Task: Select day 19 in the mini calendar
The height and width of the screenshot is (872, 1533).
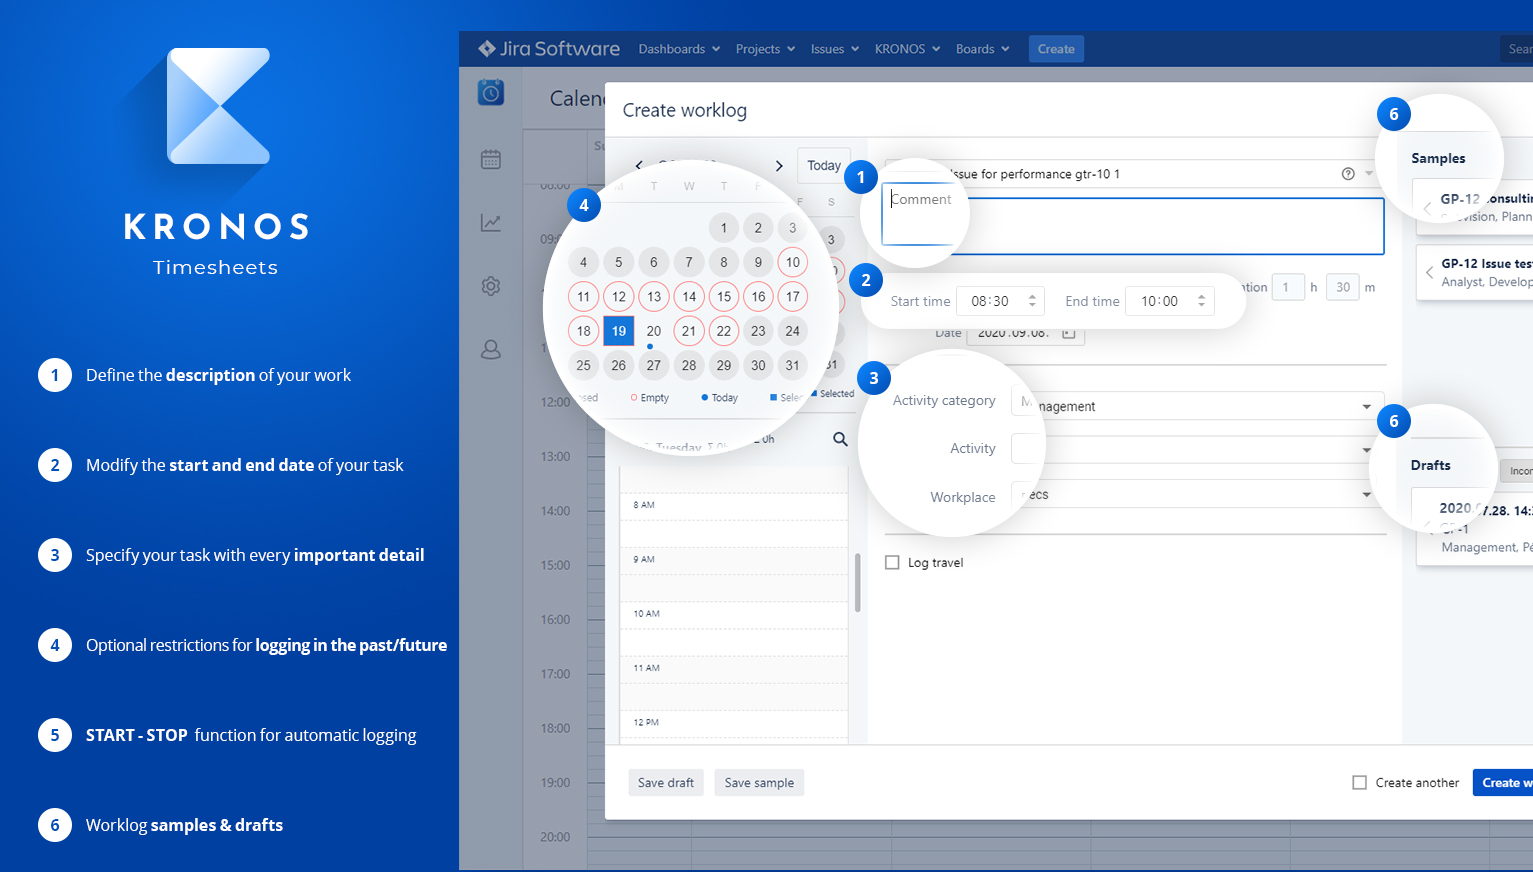Action: point(618,330)
